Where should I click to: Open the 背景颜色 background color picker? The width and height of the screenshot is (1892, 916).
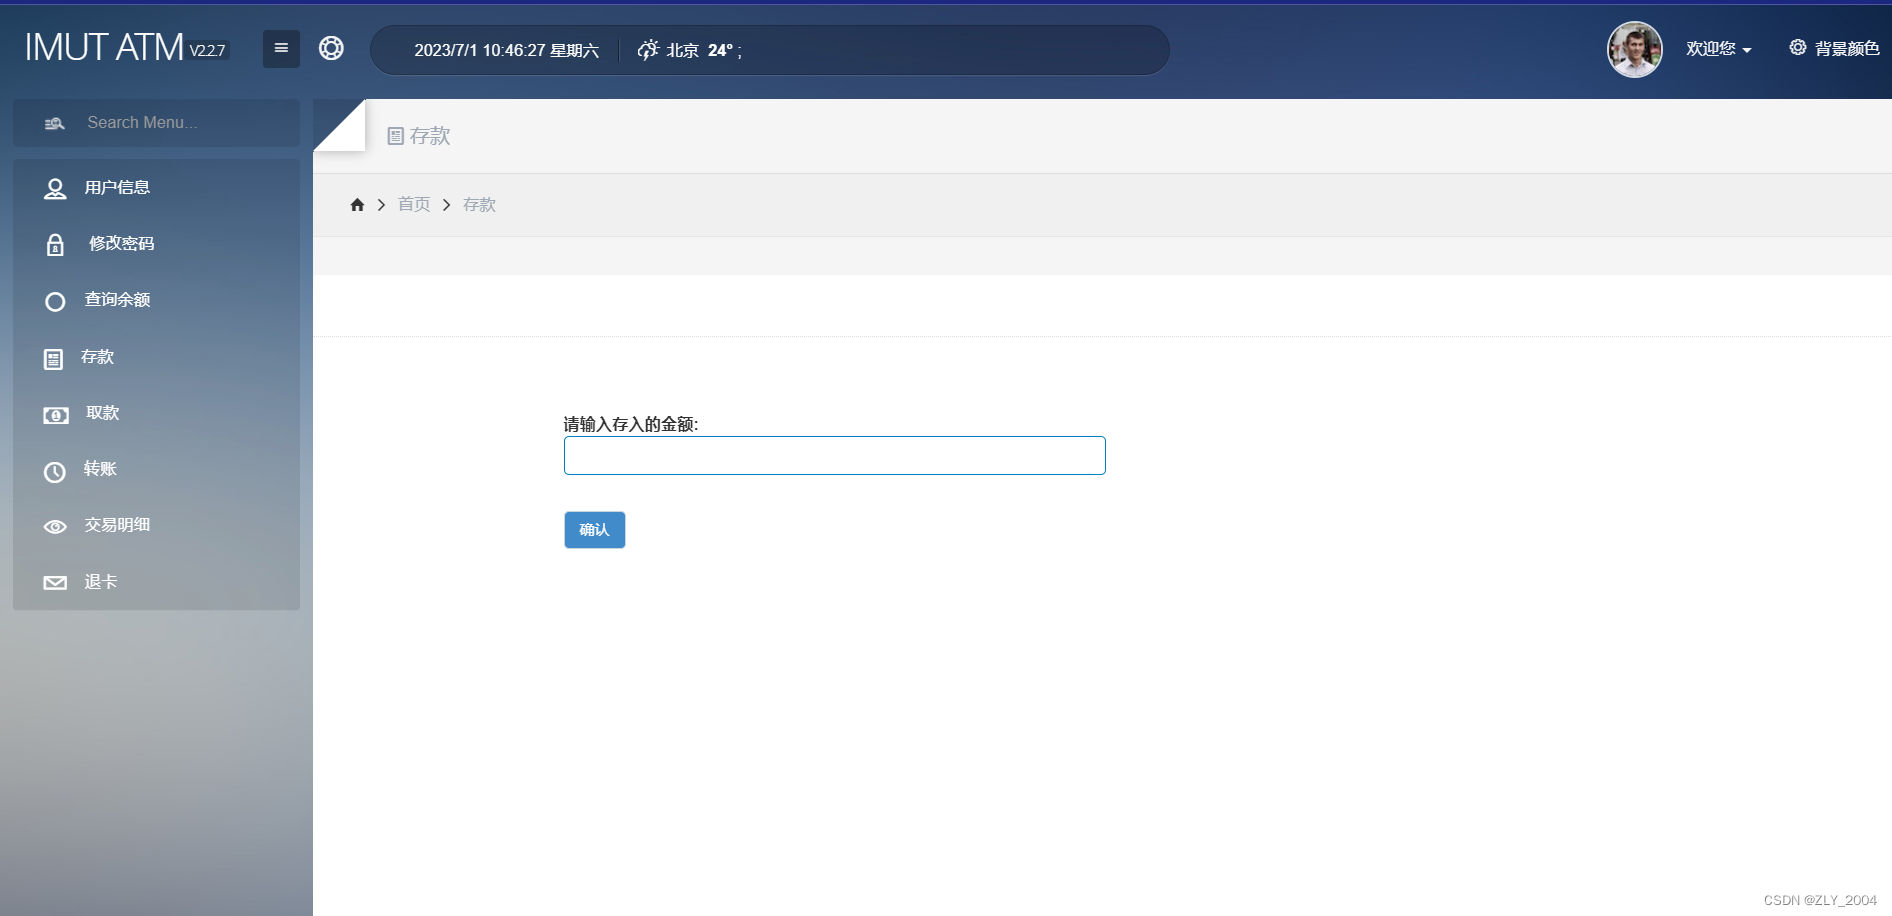(x=1836, y=47)
